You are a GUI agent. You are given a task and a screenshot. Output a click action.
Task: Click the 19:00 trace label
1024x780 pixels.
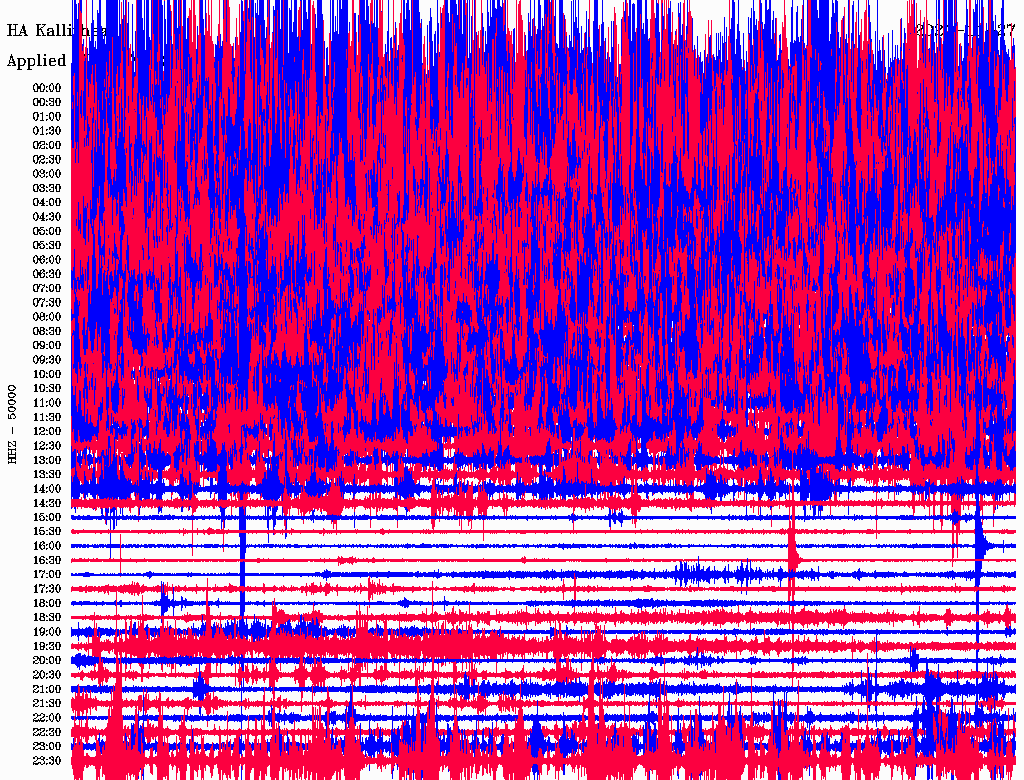(47, 632)
